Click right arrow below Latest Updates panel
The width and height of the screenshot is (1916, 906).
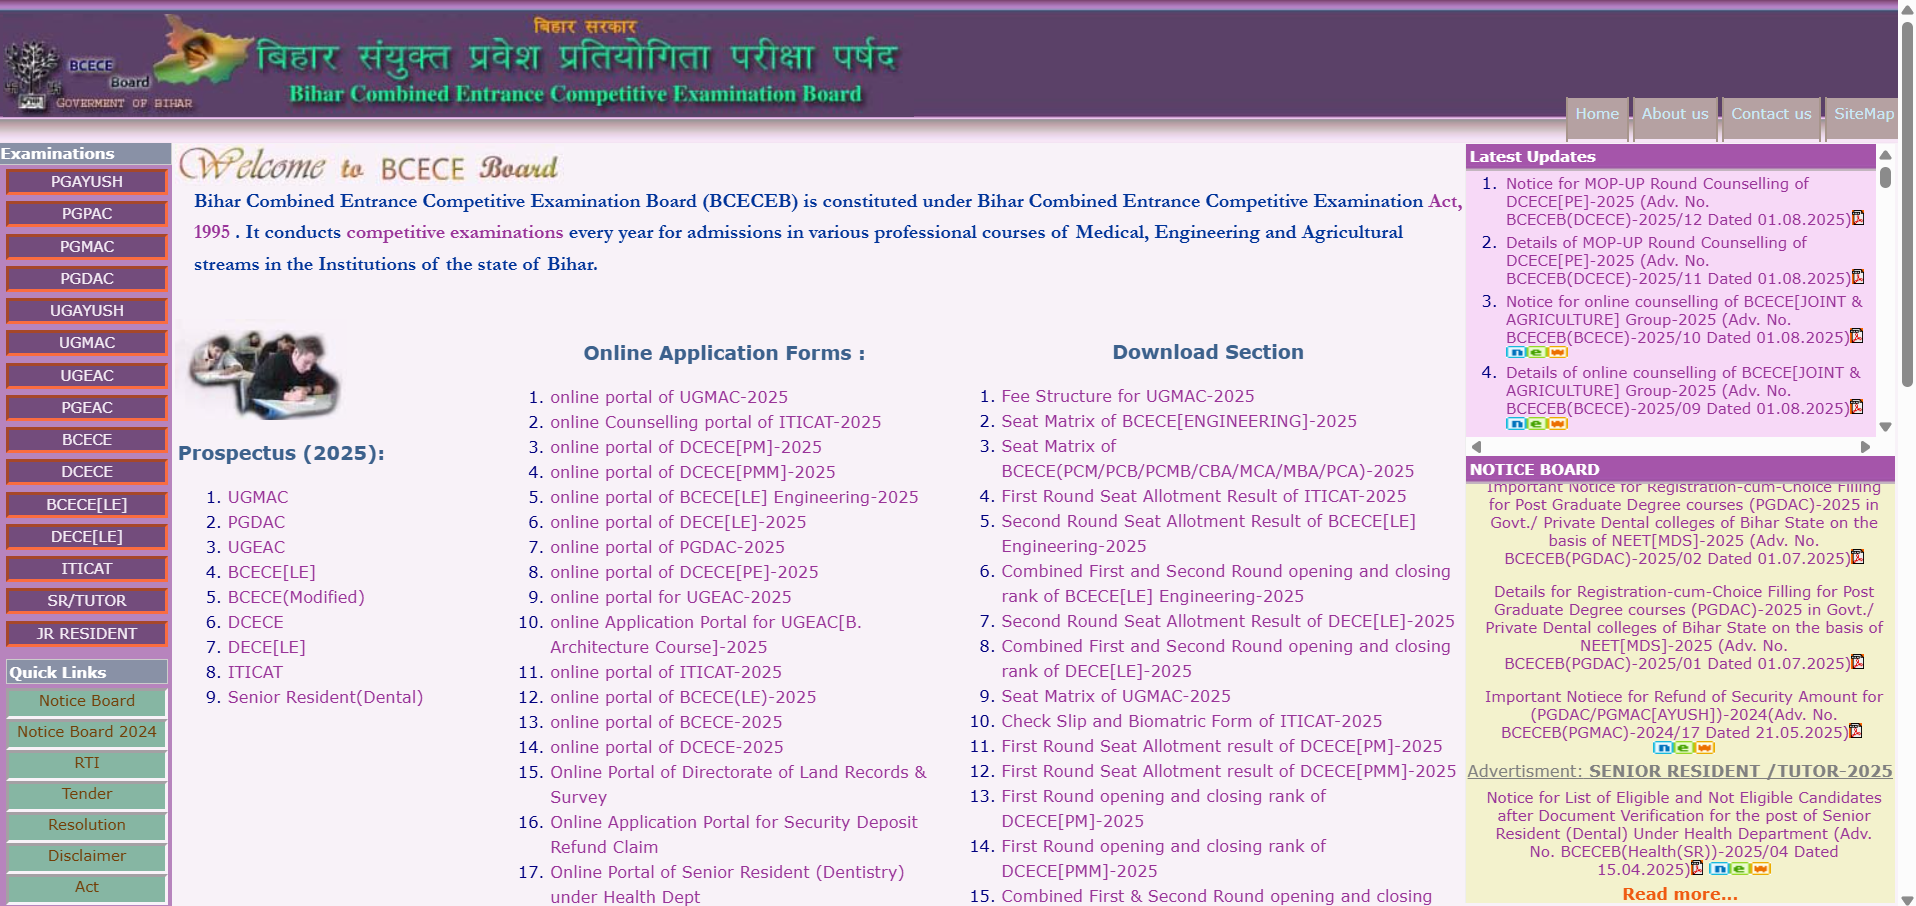coord(1865,447)
